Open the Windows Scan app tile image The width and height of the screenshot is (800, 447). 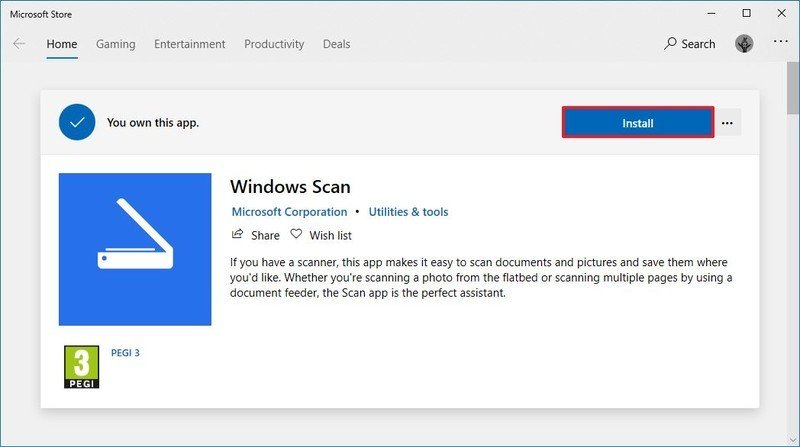[x=135, y=249]
